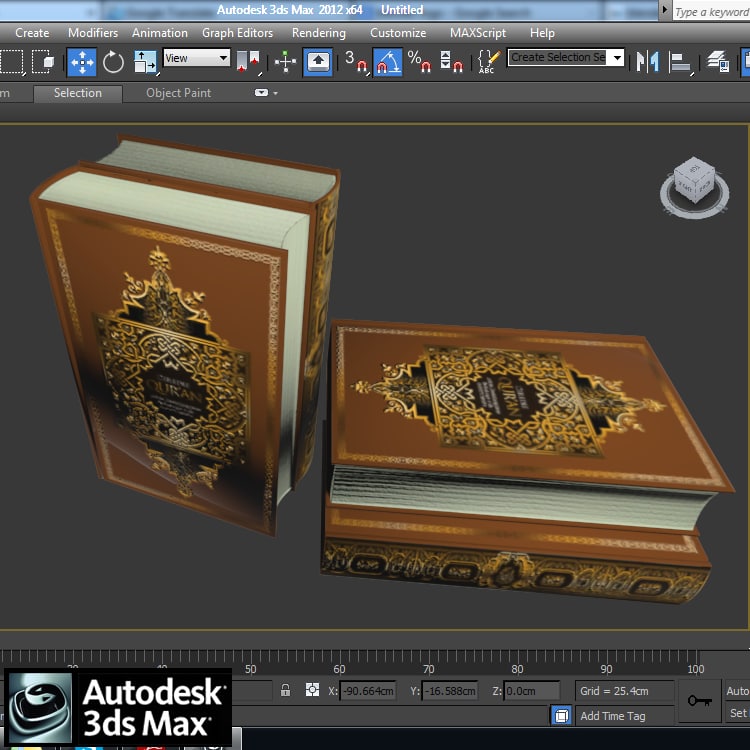
Task: Activate the Rotate tool
Action: pyautogui.click(x=113, y=61)
